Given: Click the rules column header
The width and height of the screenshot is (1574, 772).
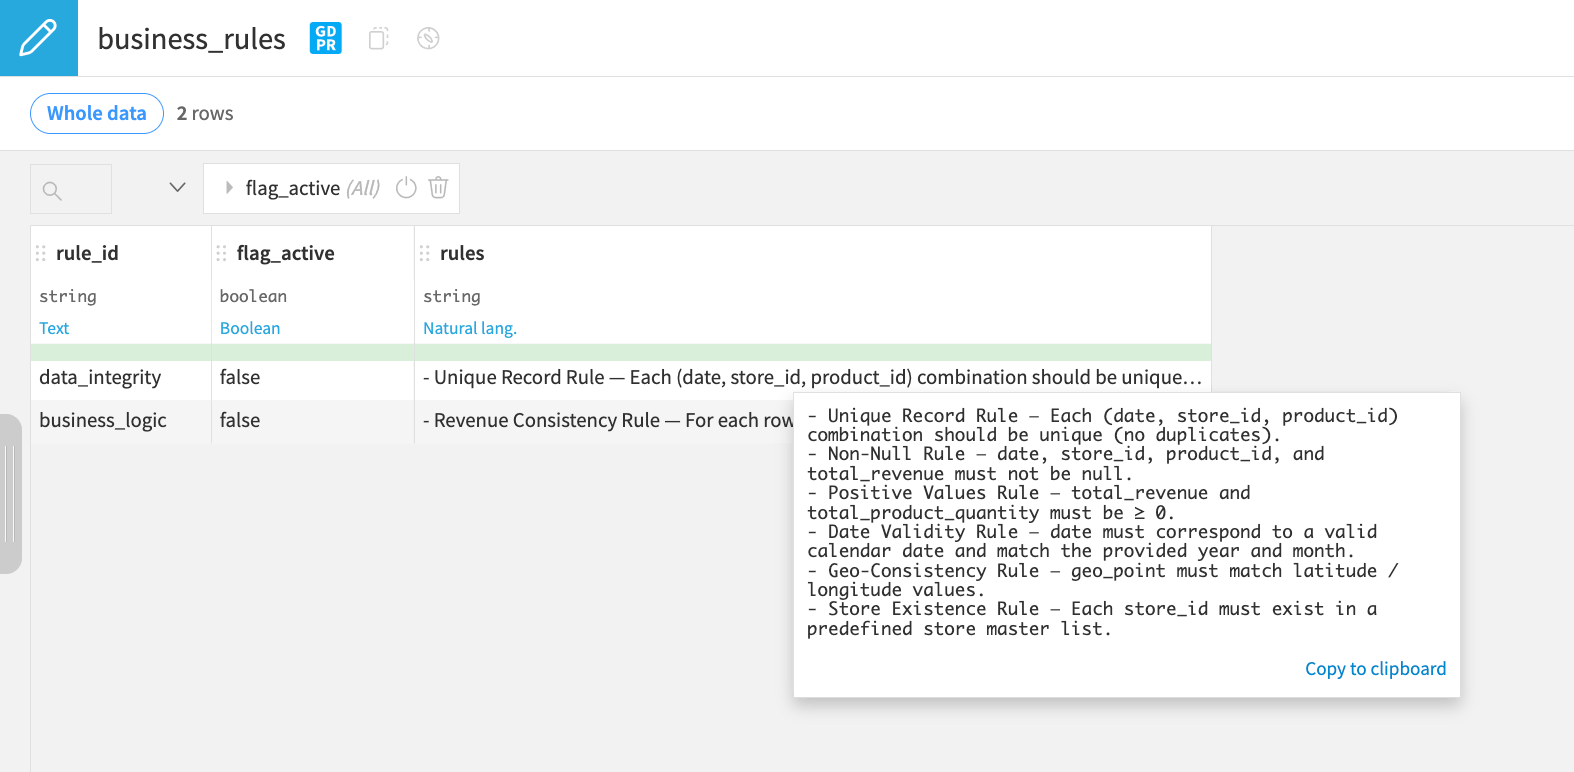Looking at the screenshot, I should (462, 253).
